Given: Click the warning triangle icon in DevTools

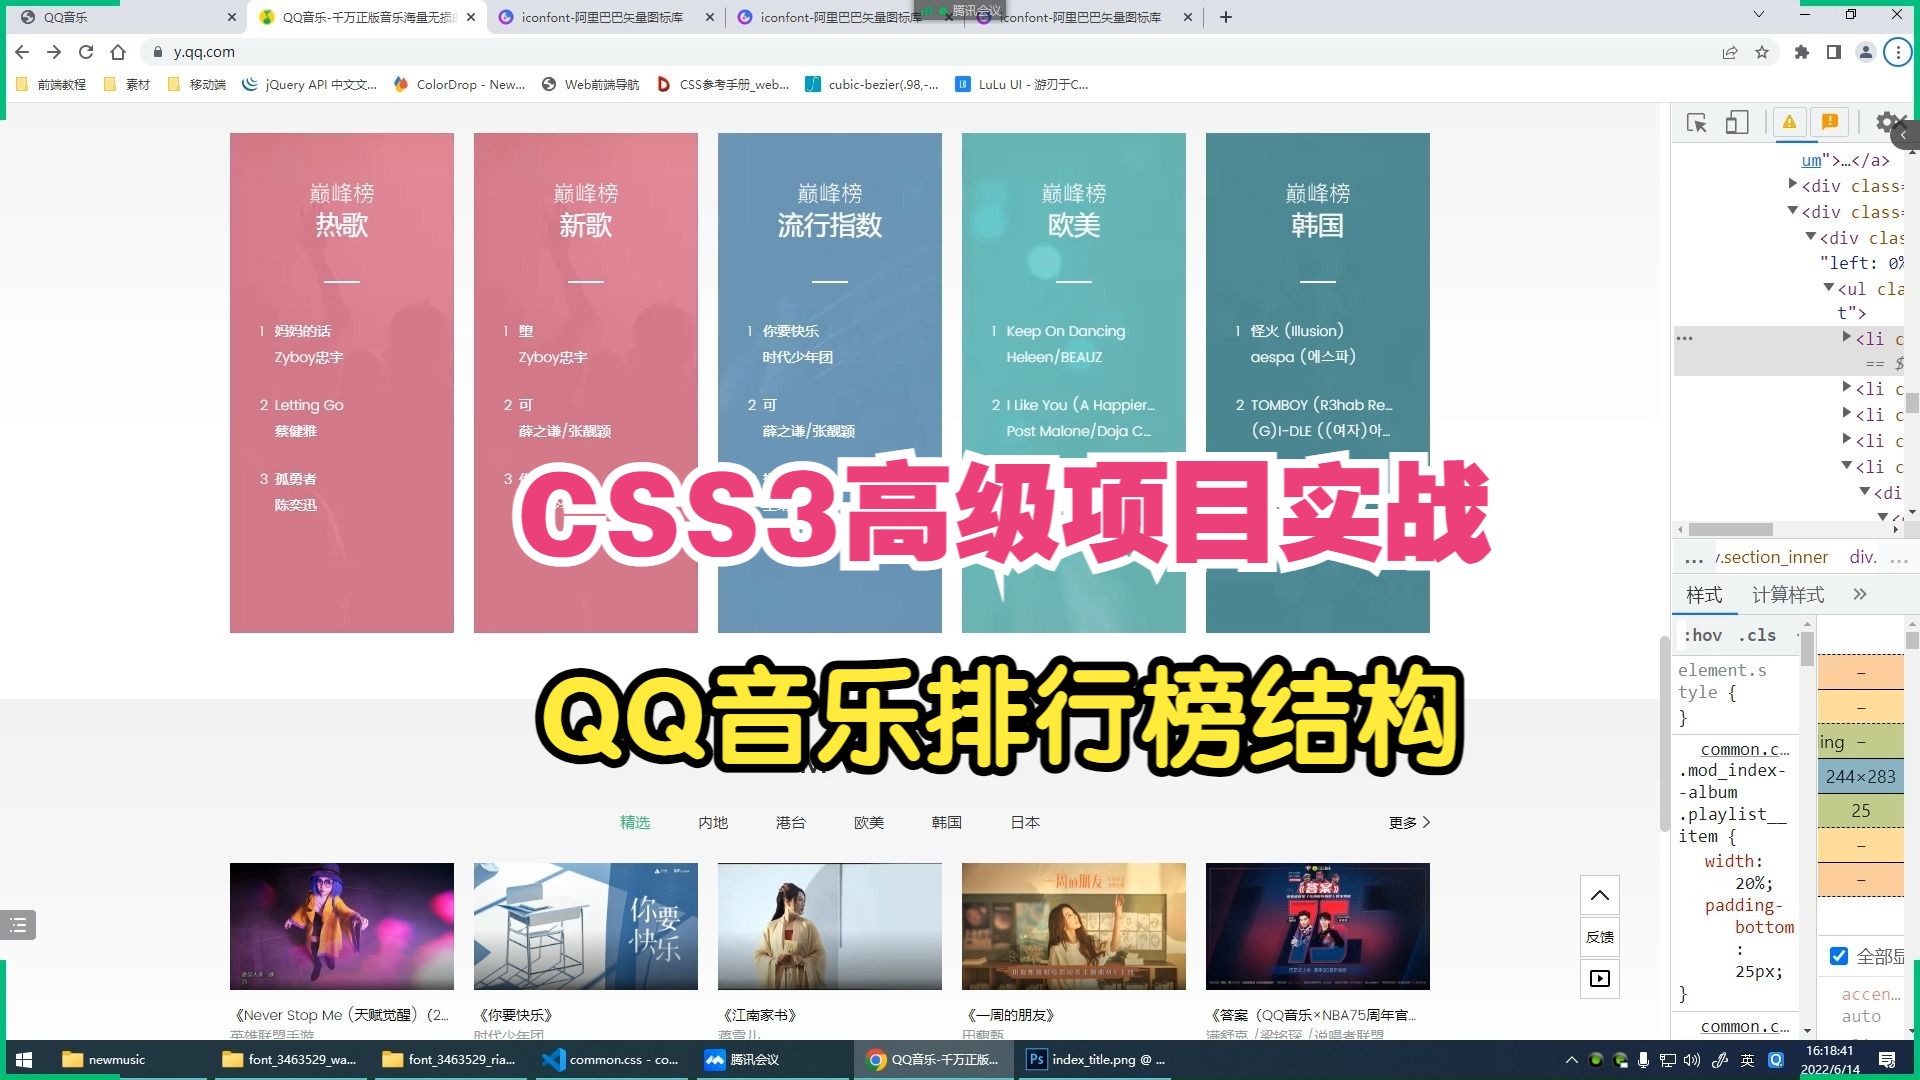Looking at the screenshot, I should tap(1789, 123).
